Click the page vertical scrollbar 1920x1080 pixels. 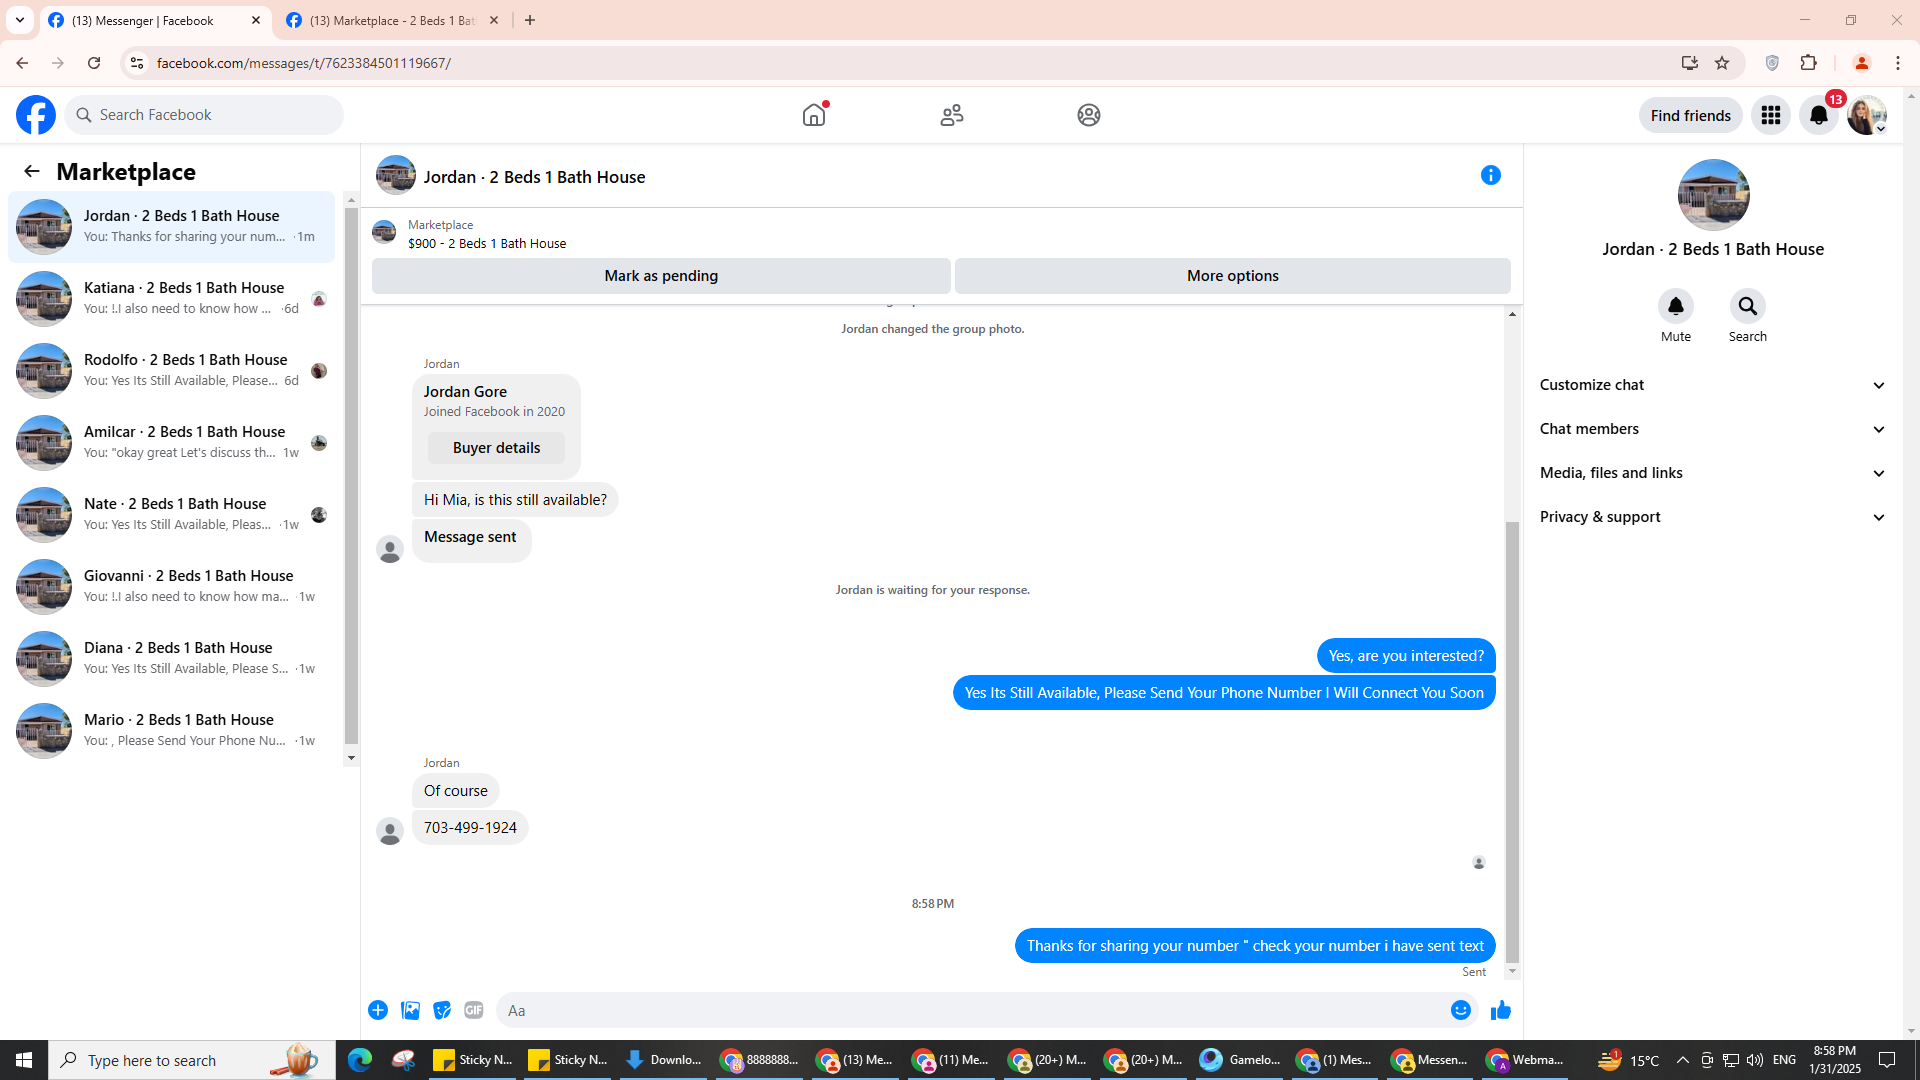(1912, 565)
